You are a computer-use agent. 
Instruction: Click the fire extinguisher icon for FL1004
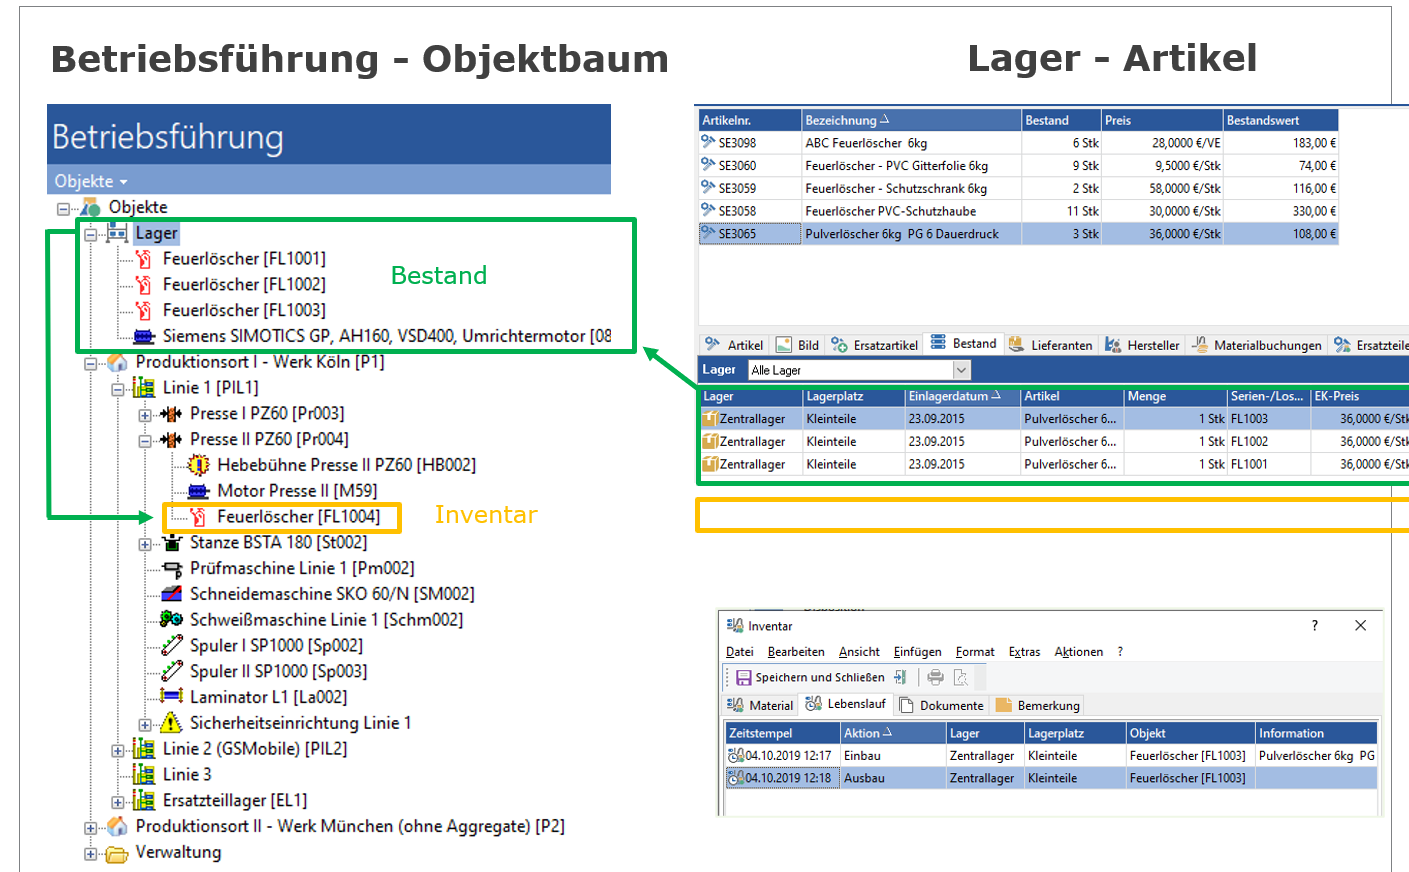pyautogui.click(x=198, y=517)
